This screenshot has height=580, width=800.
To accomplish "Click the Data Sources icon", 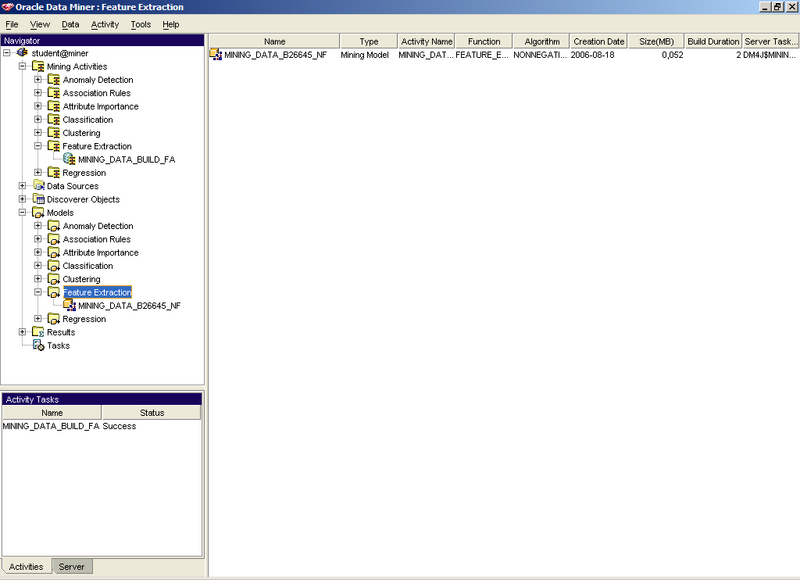I will [x=39, y=186].
